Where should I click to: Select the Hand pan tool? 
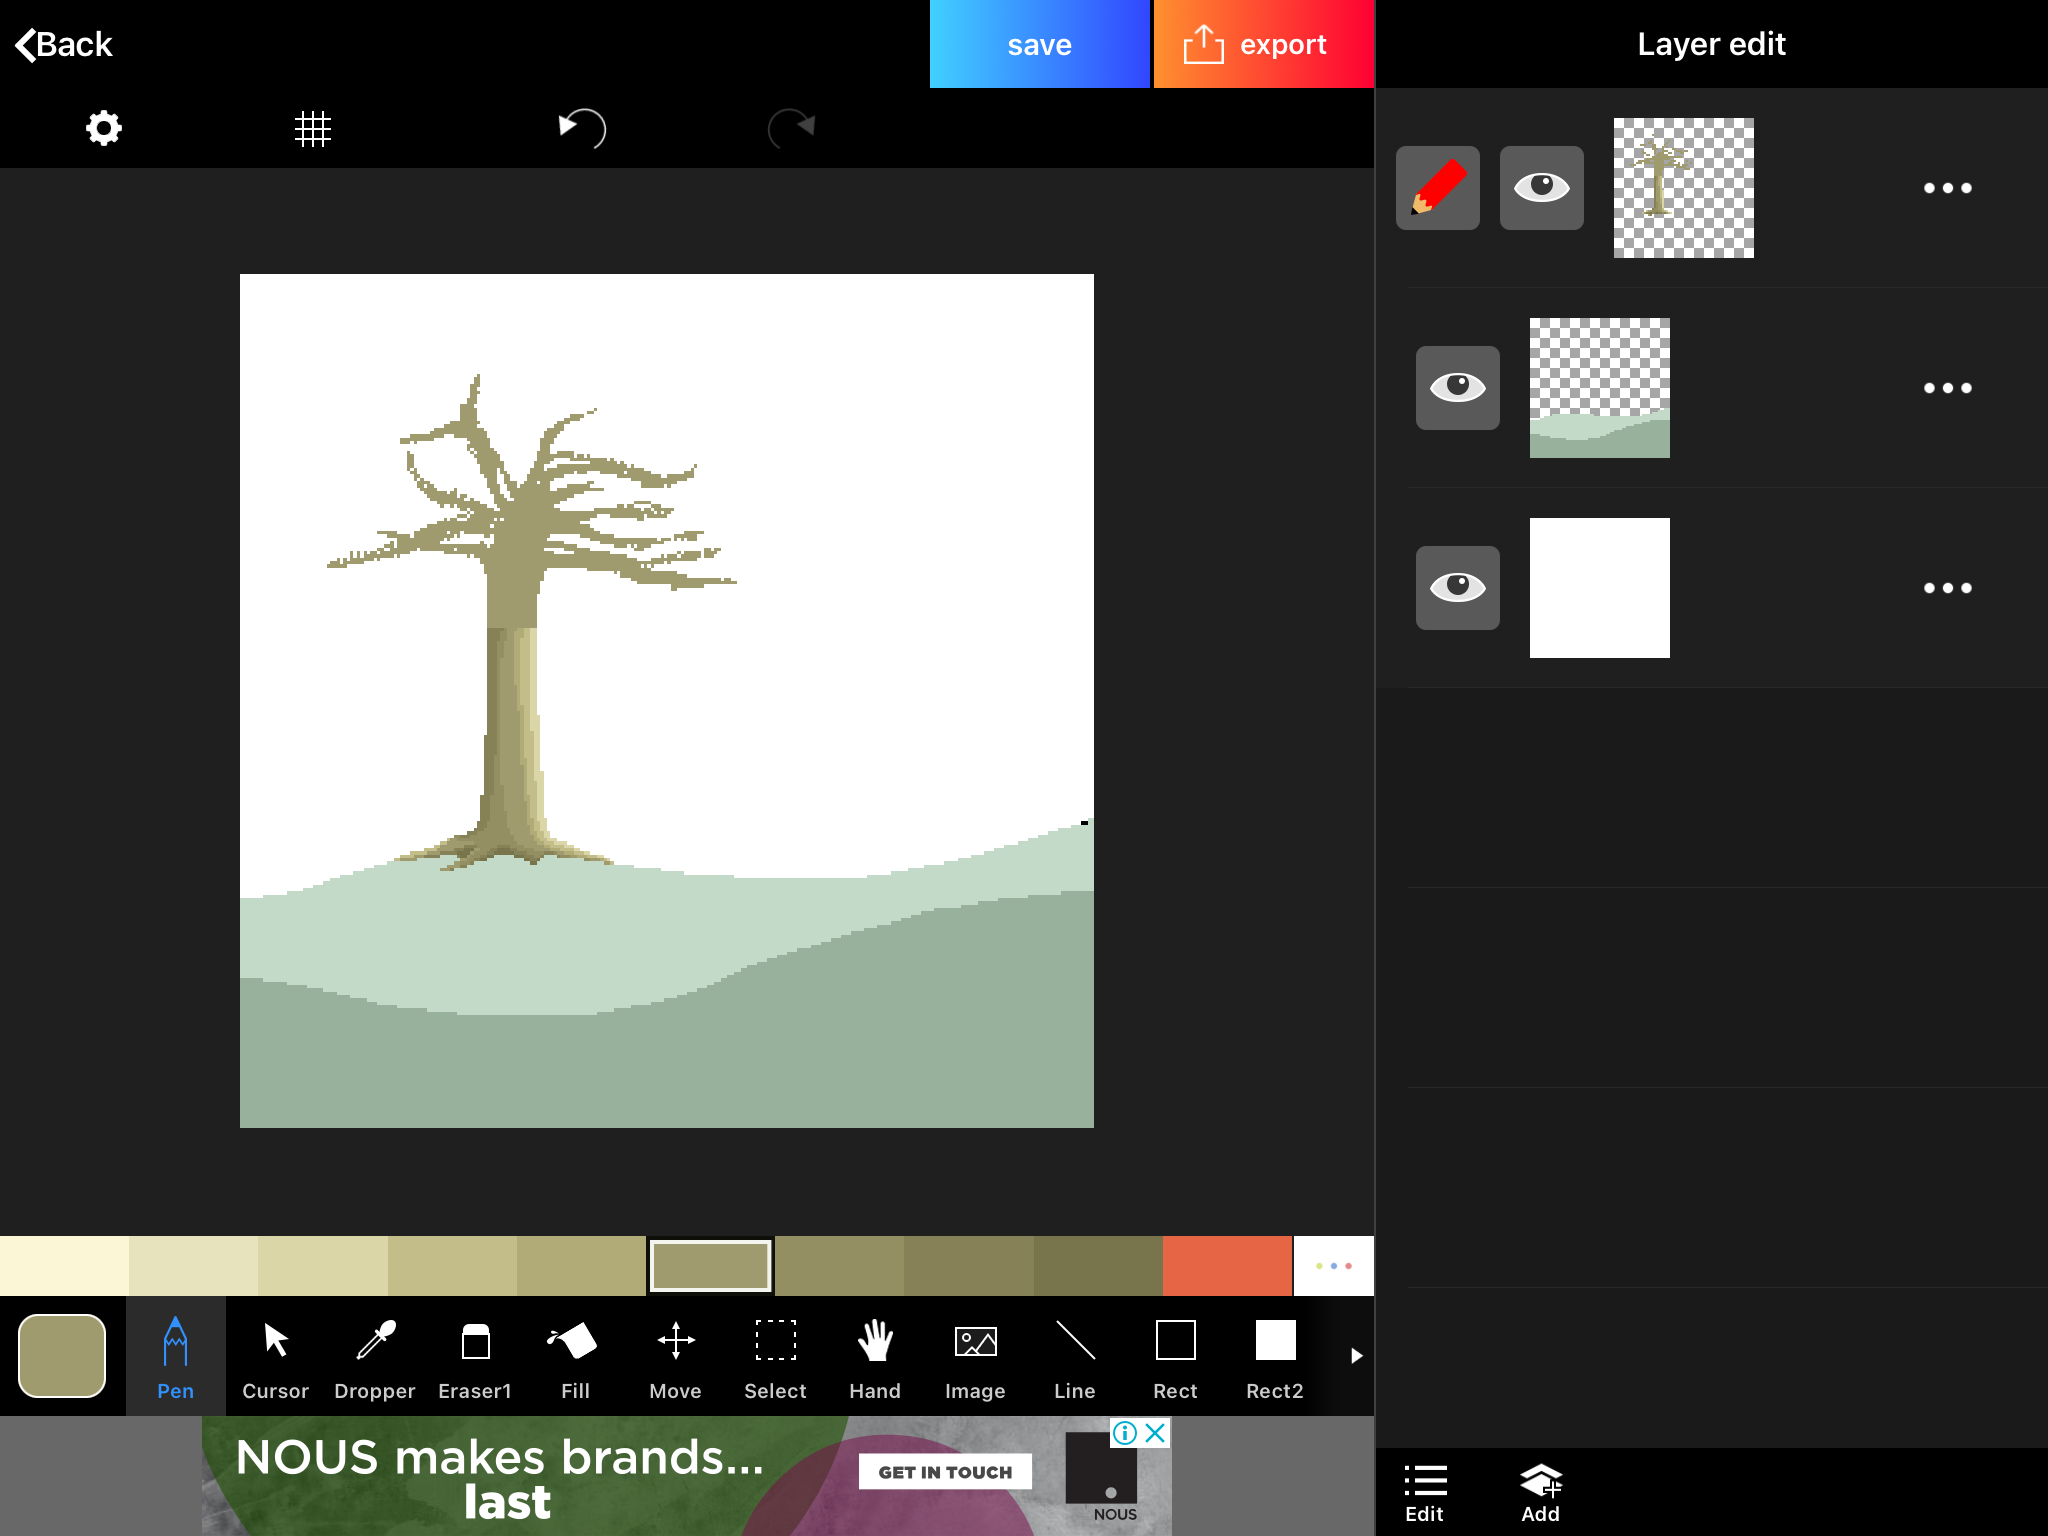875,1357
